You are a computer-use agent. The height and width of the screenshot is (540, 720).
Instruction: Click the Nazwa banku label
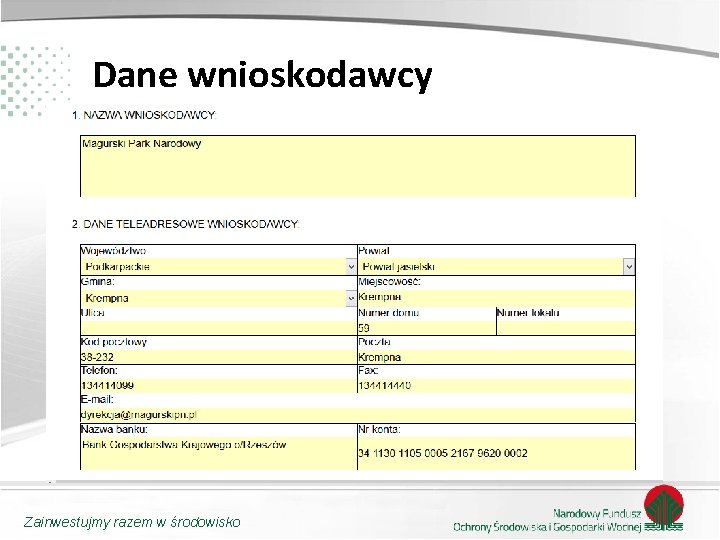[114, 429]
